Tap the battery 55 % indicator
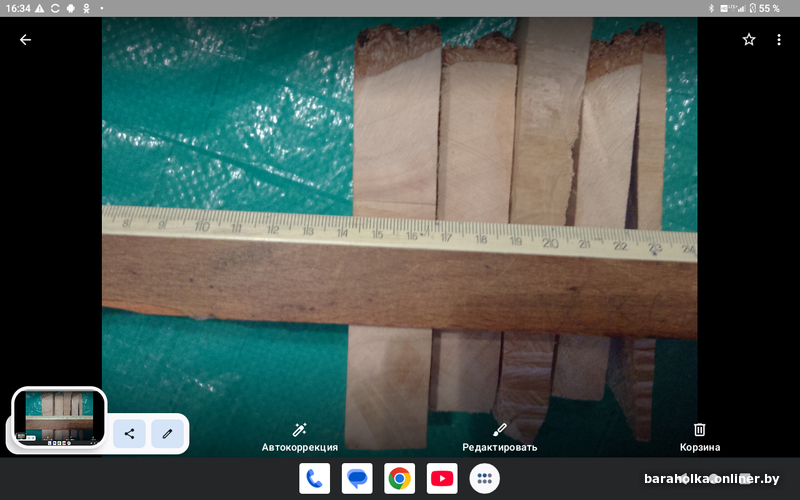 click(x=764, y=8)
